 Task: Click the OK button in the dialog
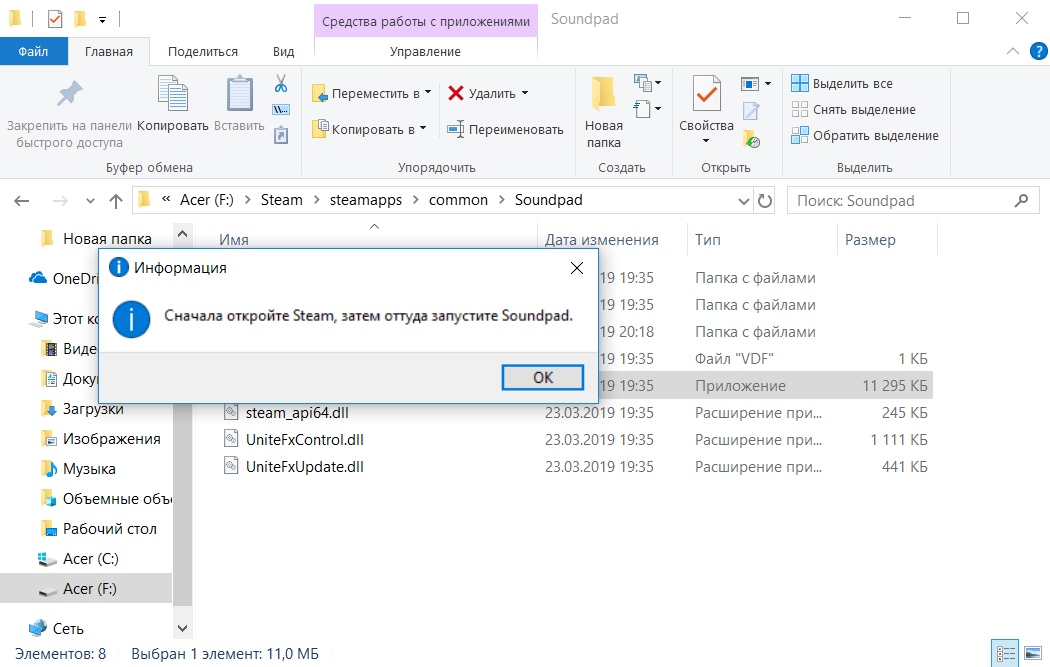[542, 377]
